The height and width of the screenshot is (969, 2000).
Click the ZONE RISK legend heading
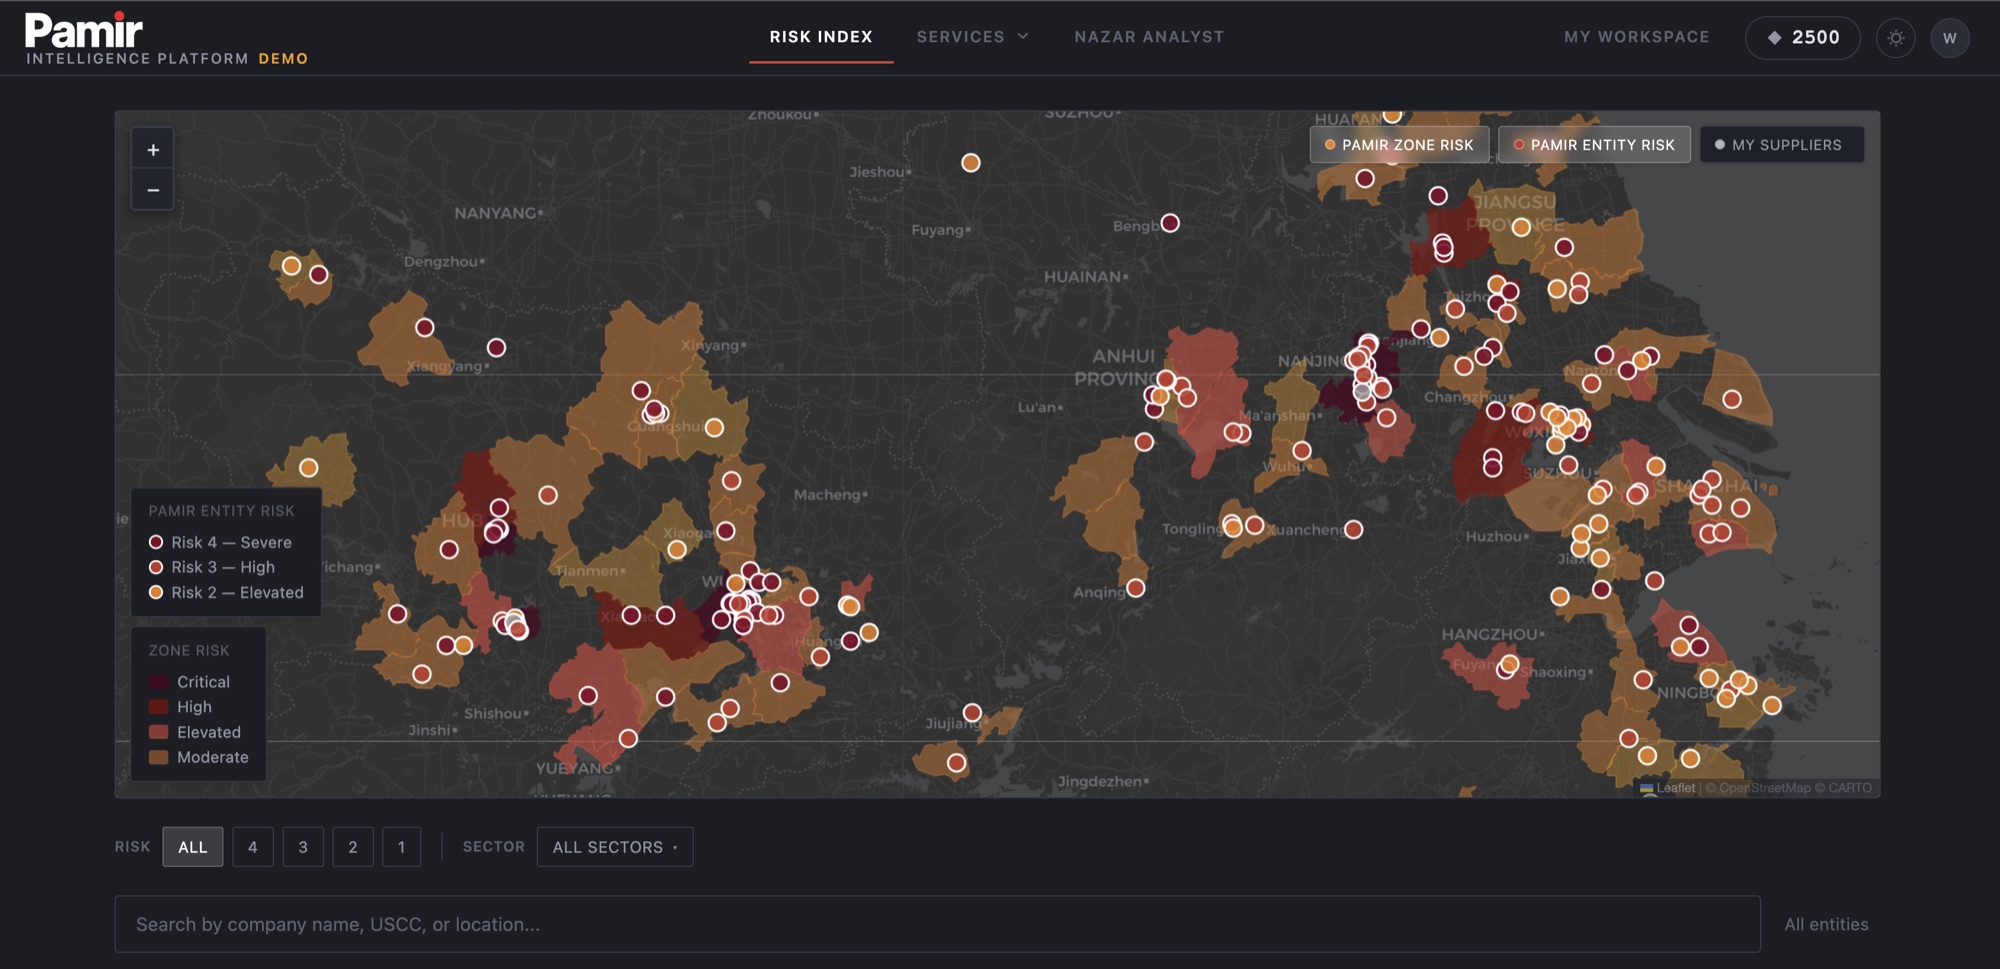click(x=189, y=650)
